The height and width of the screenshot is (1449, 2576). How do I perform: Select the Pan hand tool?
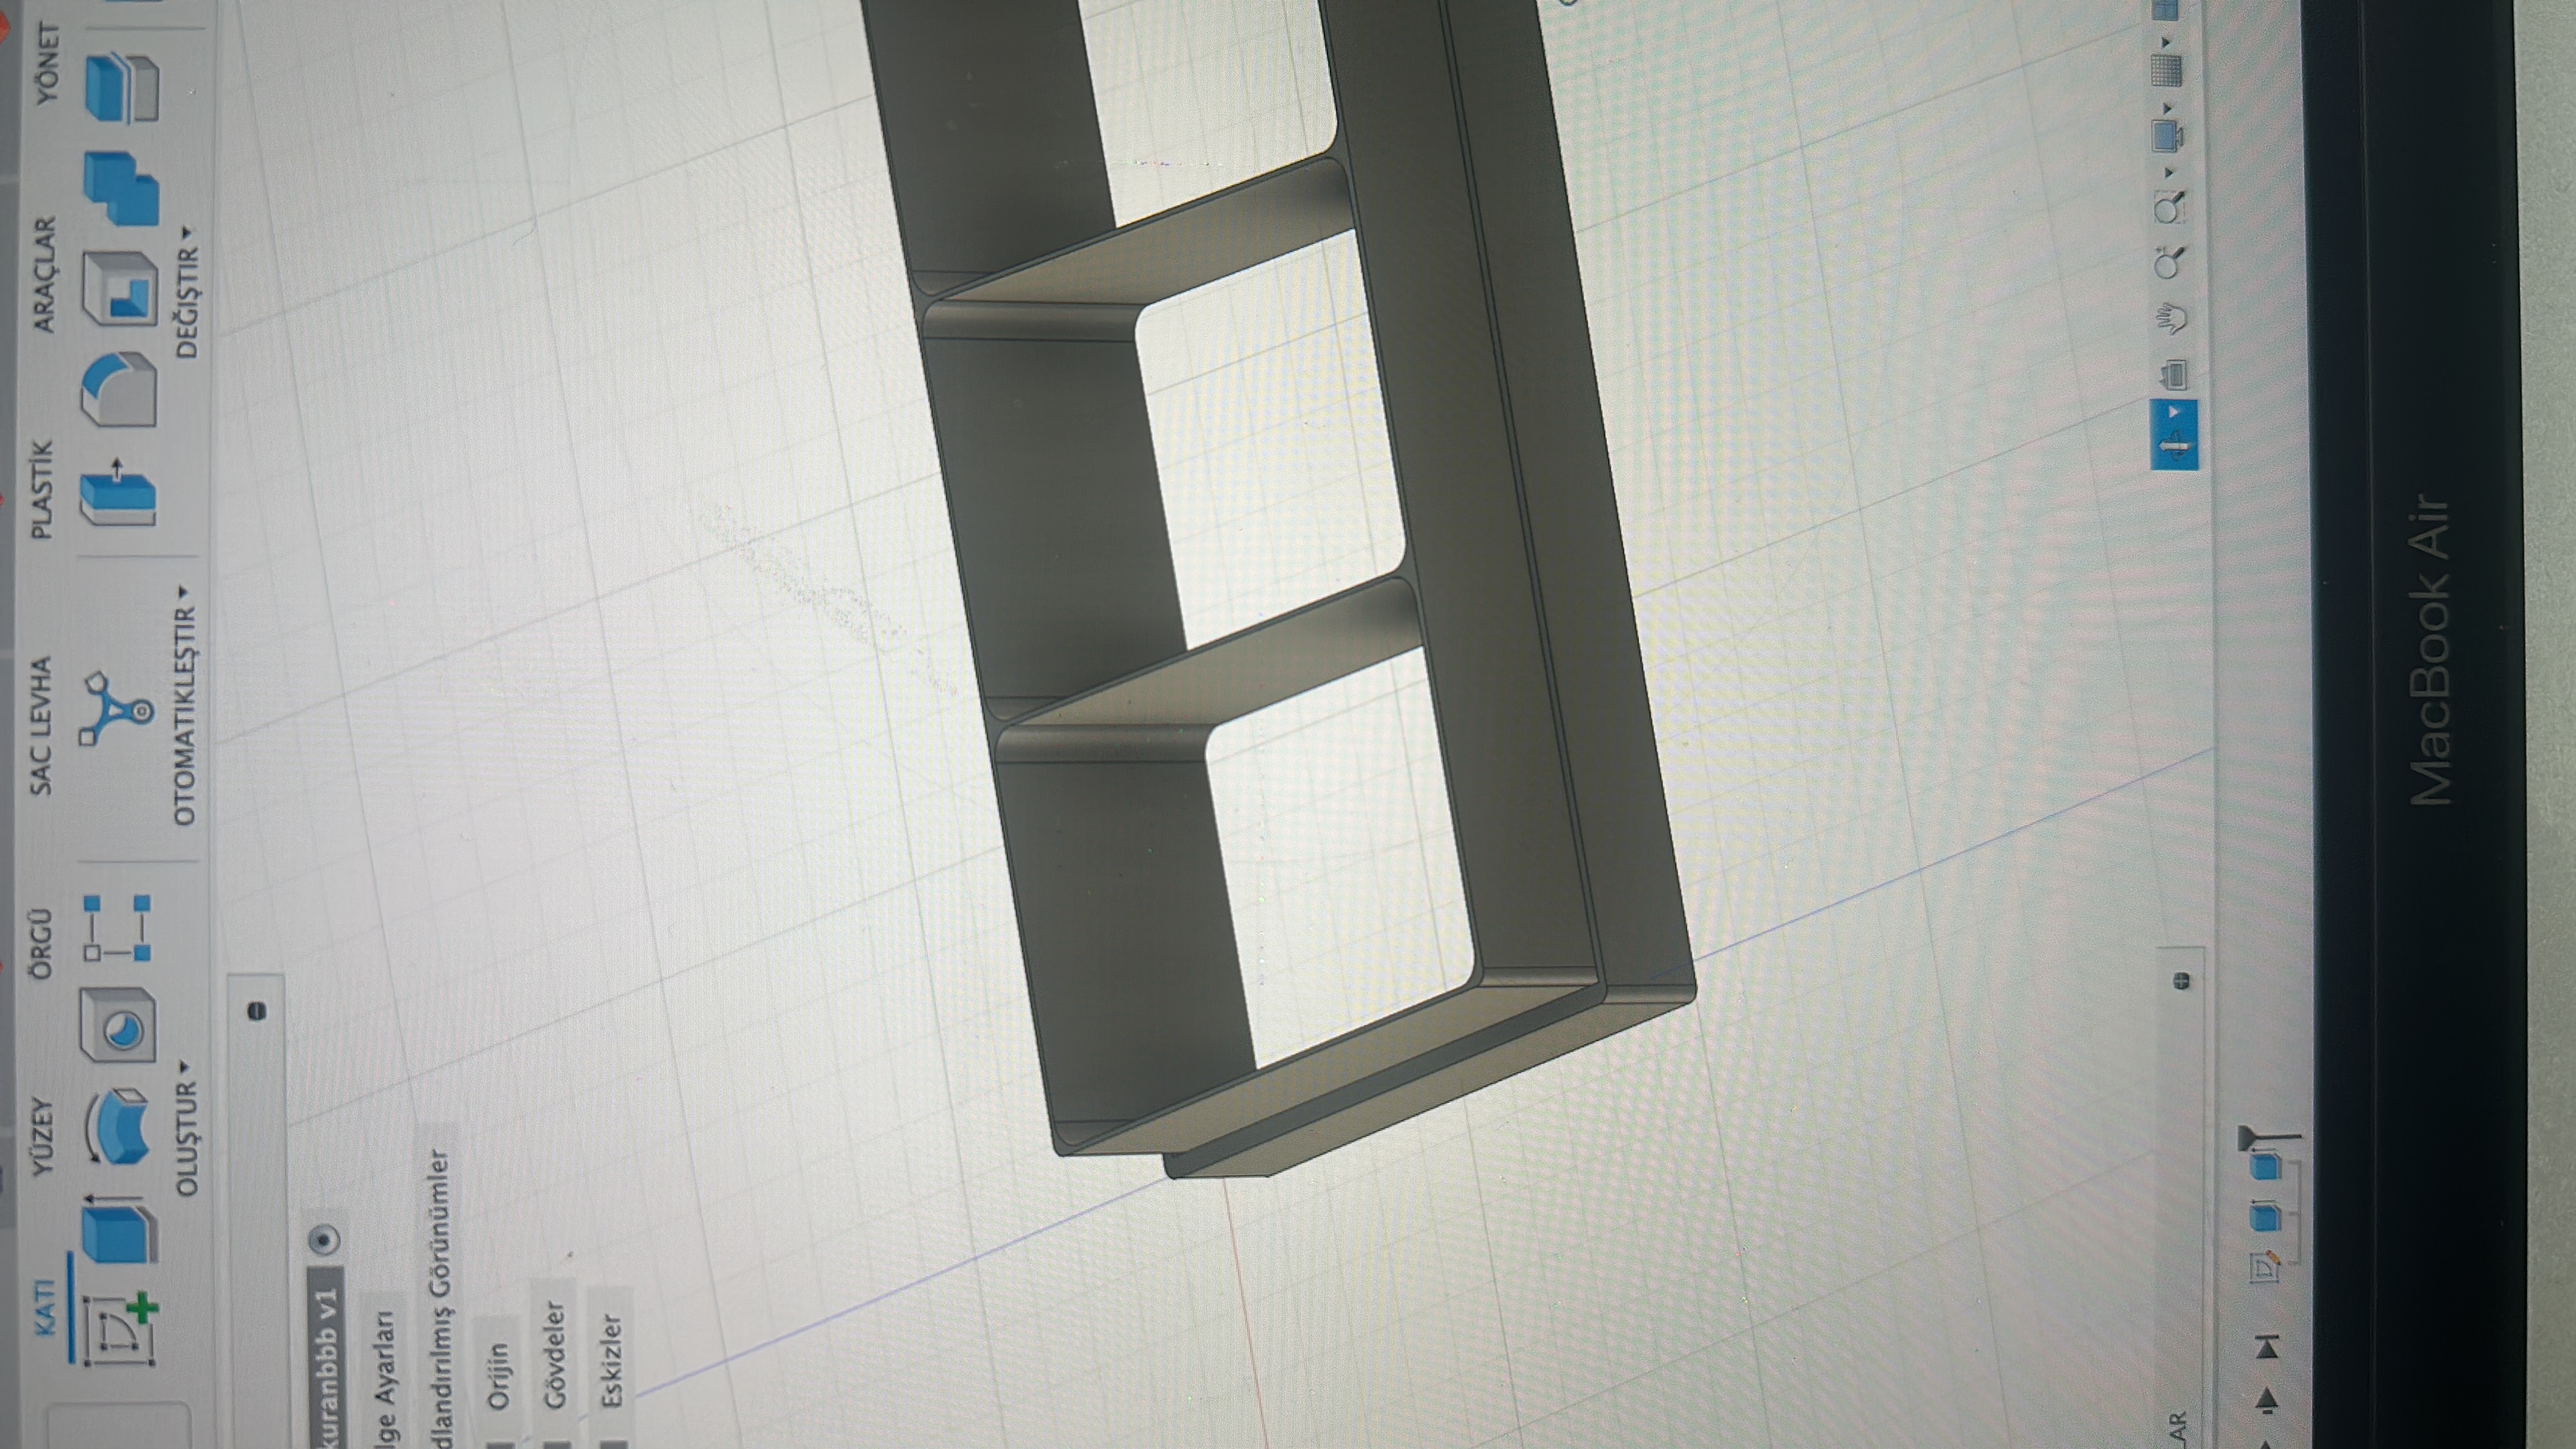2172,319
